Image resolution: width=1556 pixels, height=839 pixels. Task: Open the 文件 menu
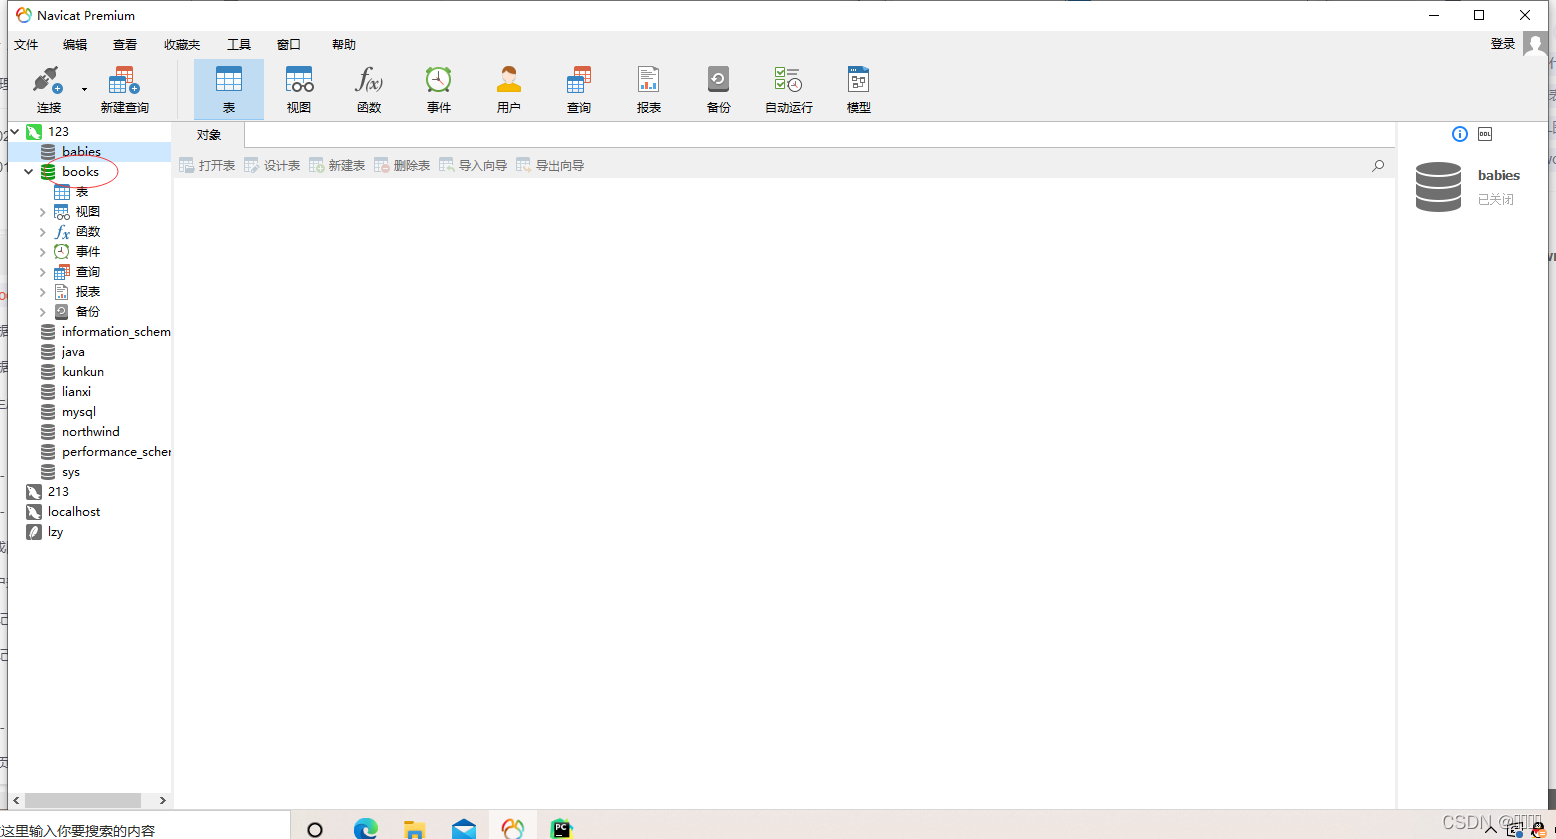coord(26,45)
